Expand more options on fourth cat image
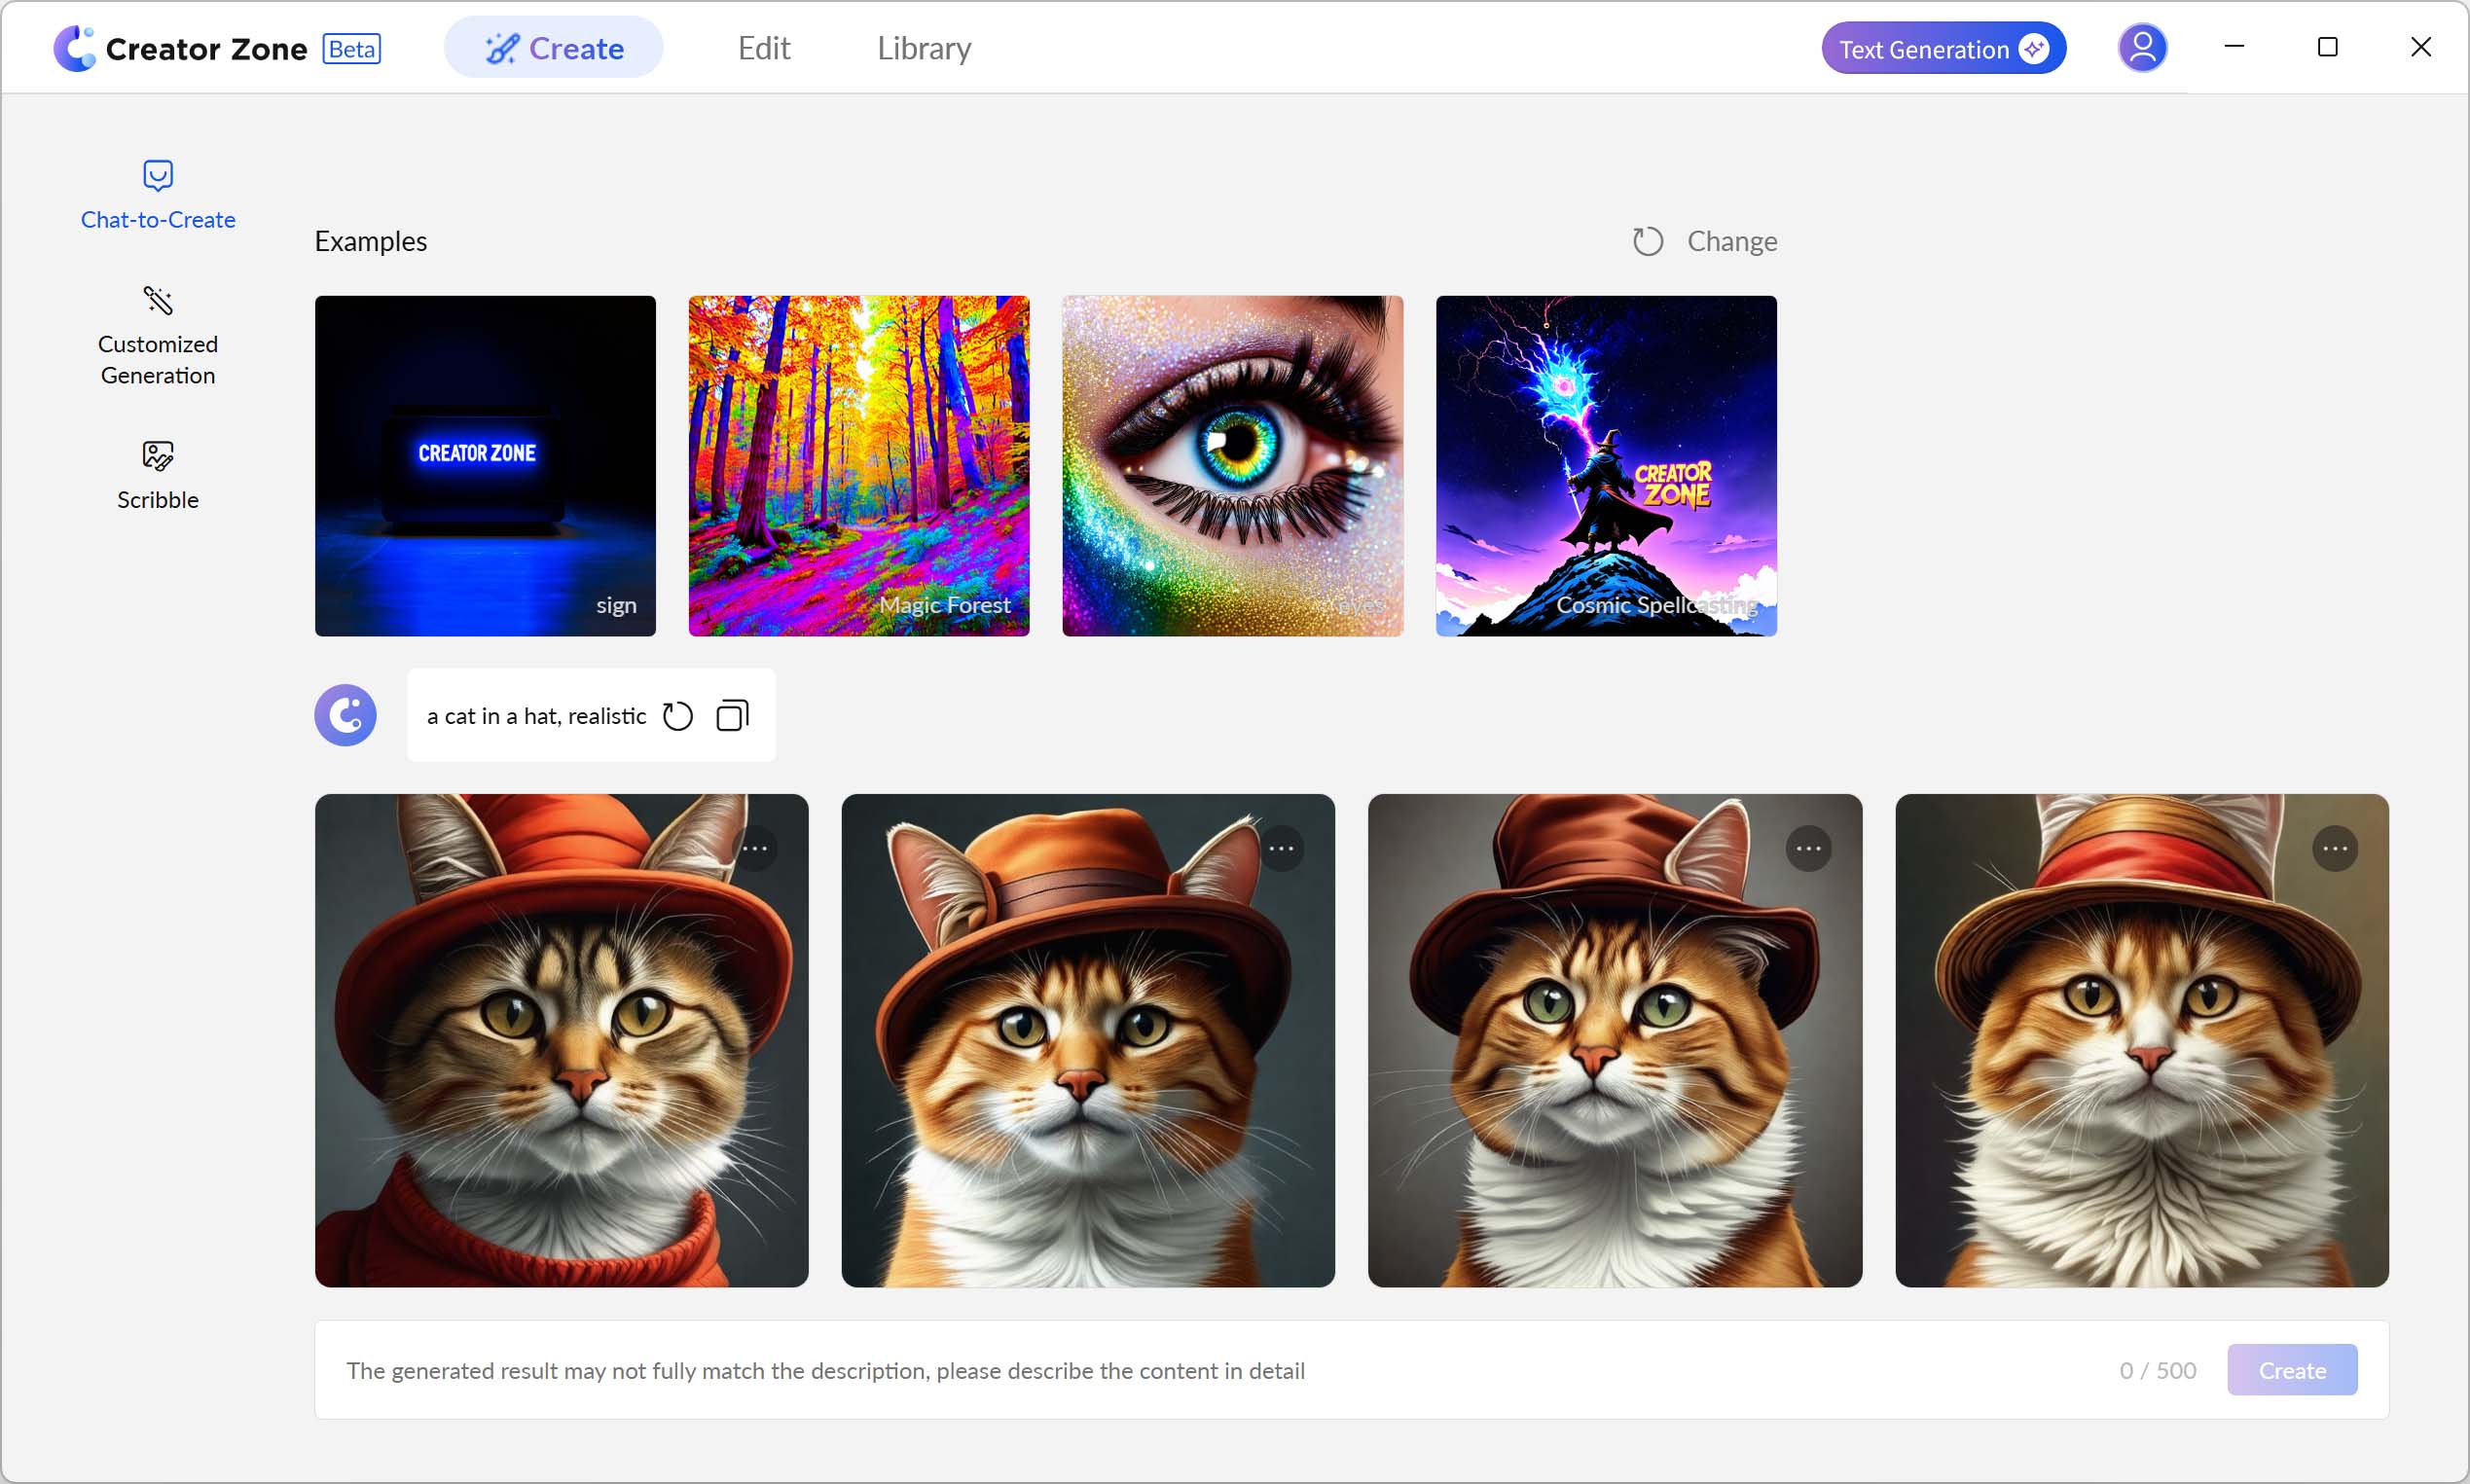Viewport: 2470px width, 1484px height. click(2335, 849)
